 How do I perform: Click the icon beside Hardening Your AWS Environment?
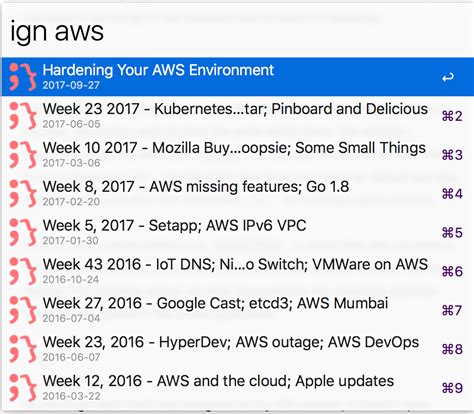click(x=23, y=77)
